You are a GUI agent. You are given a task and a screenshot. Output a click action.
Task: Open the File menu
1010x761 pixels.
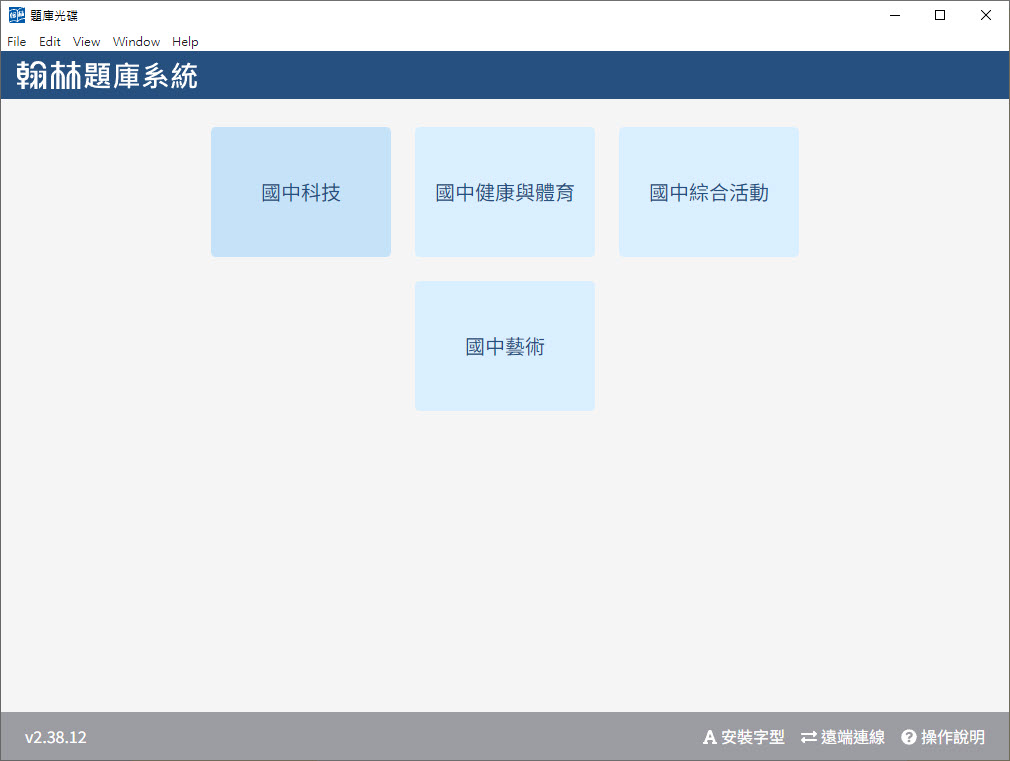[x=17, y=42]
